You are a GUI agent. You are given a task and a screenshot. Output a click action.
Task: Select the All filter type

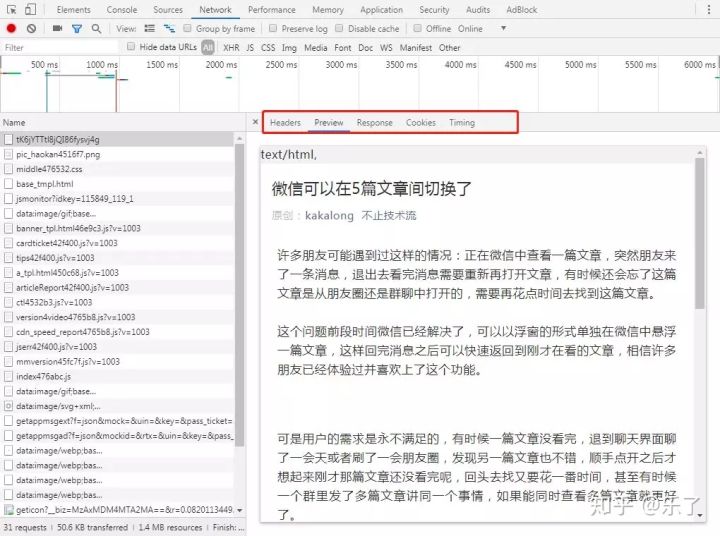pyautogui.click(x=208, y=47)
